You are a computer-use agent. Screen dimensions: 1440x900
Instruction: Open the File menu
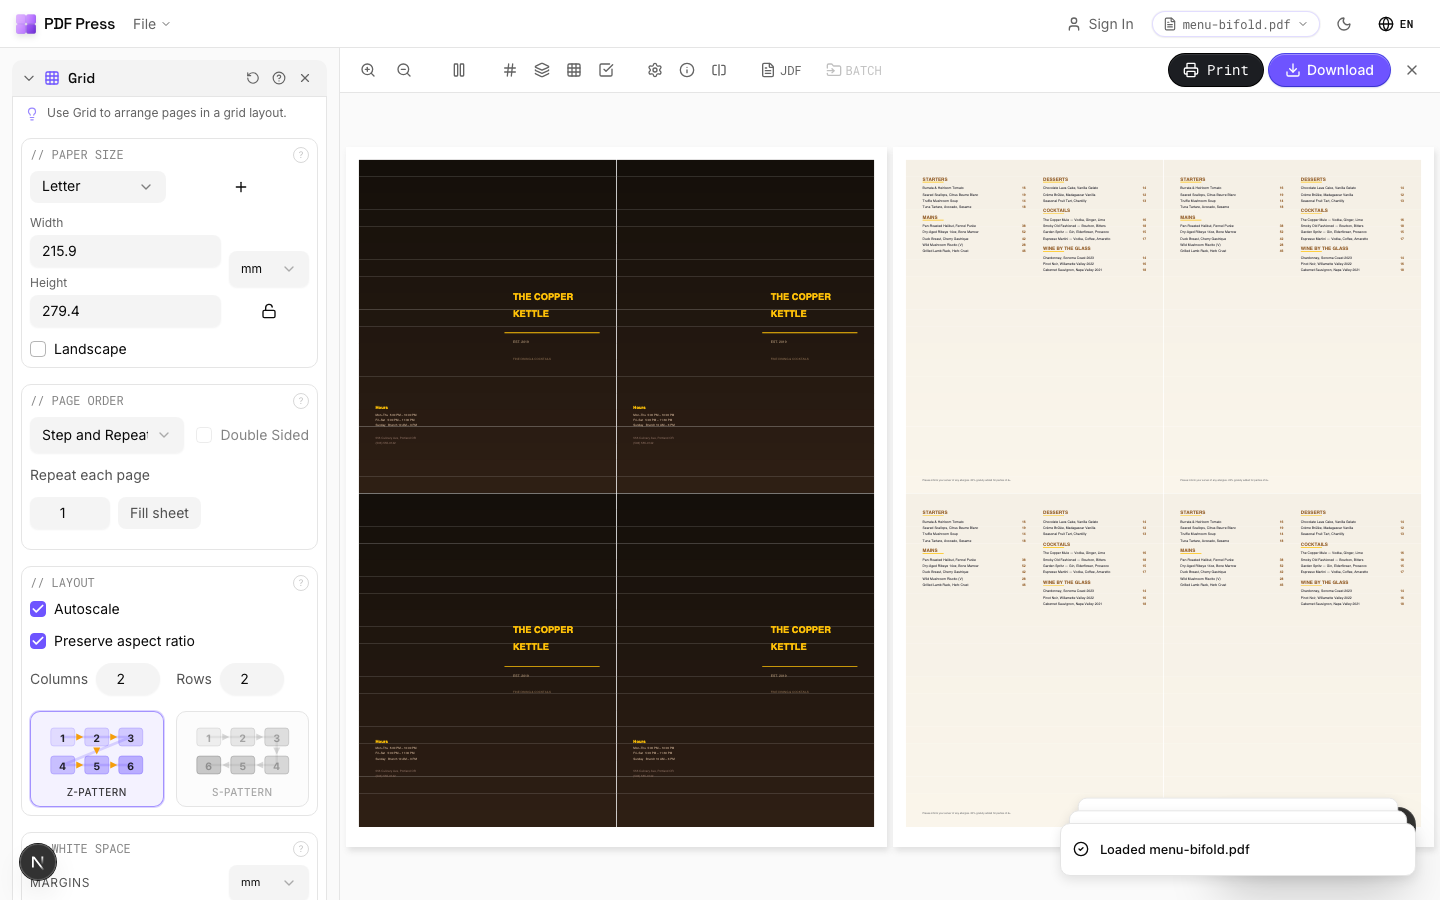point(152,24)
